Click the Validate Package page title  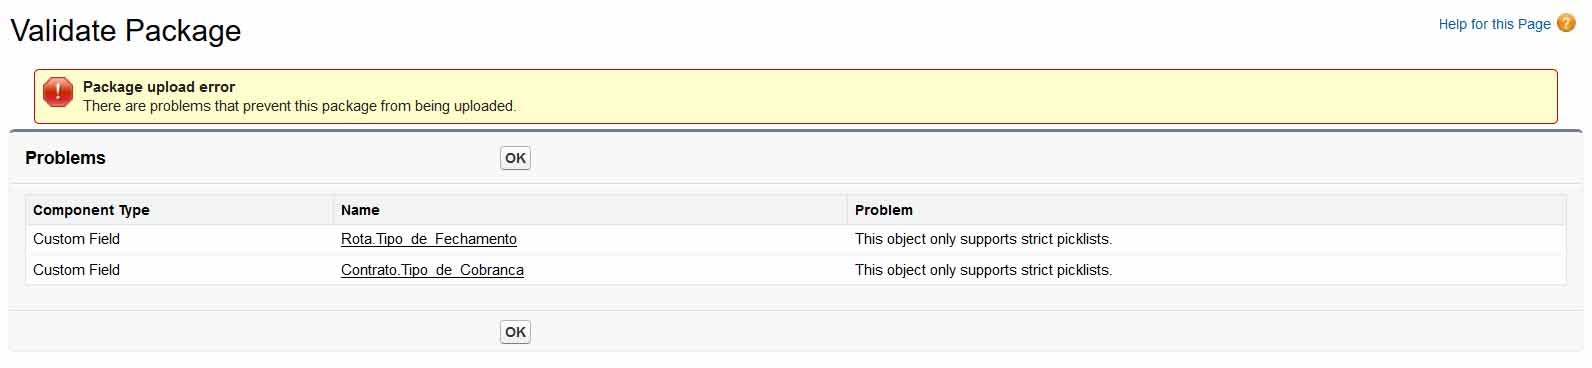pyautogui.click(x=126, y=30)
